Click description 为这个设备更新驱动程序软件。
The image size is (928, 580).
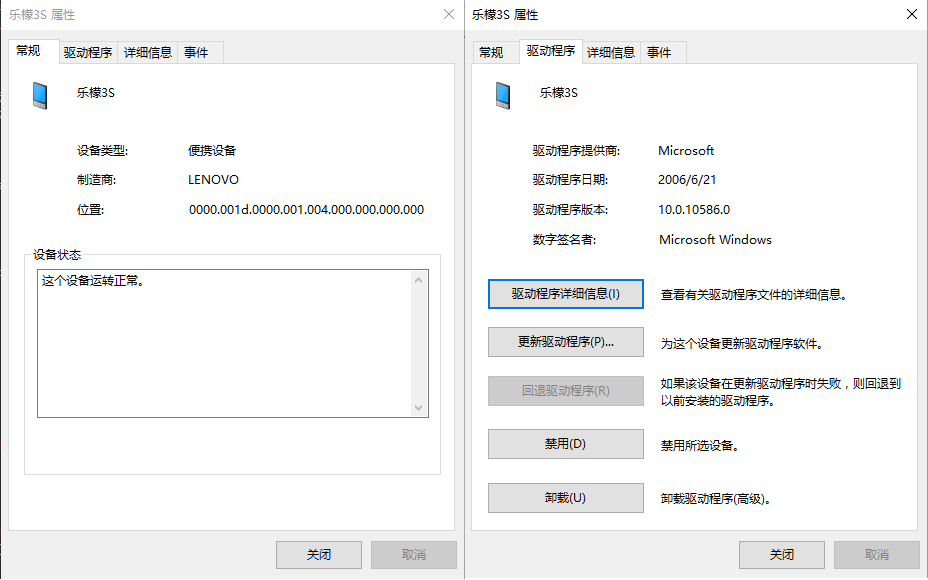click(x=742, y=344)
